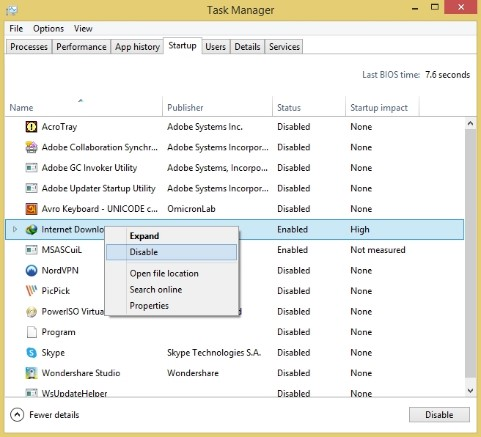
Task: Click the Adobe Systems Inc. publisher cell
Action: pos(205,127)
